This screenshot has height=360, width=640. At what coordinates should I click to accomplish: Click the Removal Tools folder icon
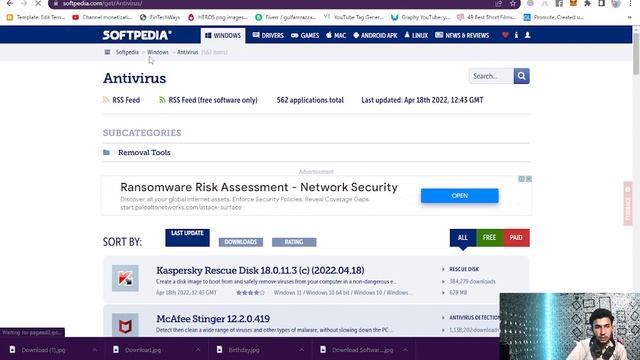(x=107, y=152)
